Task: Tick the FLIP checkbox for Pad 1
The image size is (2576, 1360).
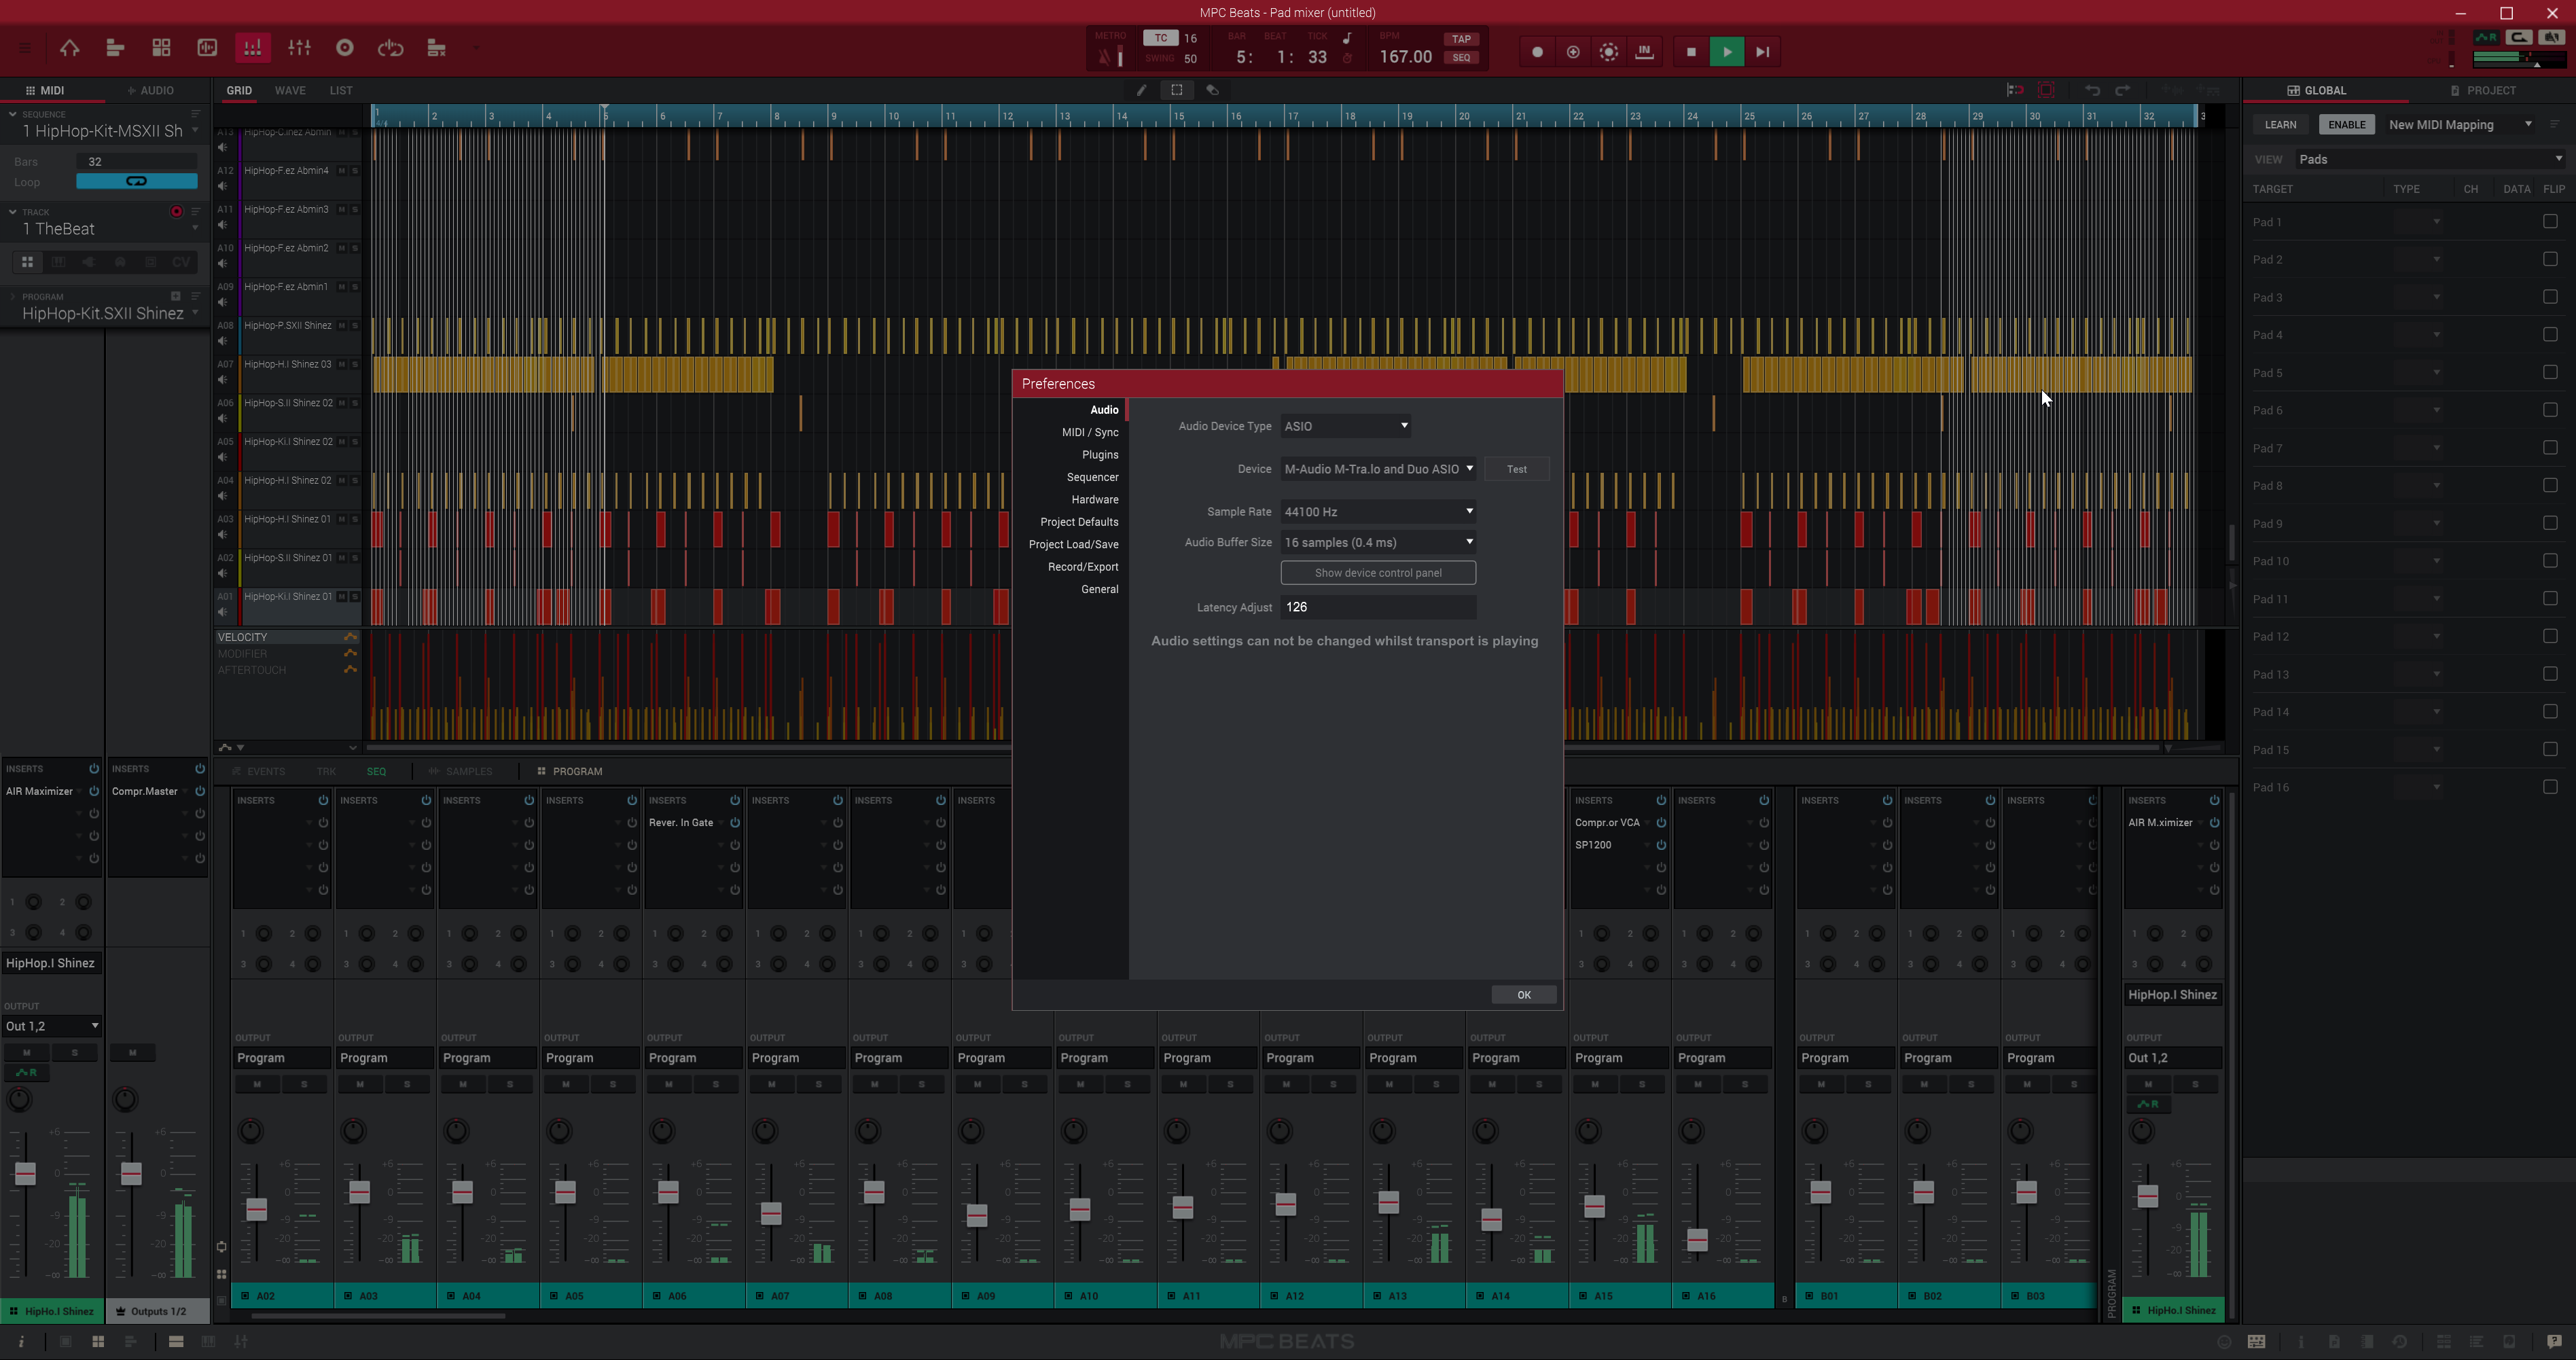Action: pos(2550,222)
